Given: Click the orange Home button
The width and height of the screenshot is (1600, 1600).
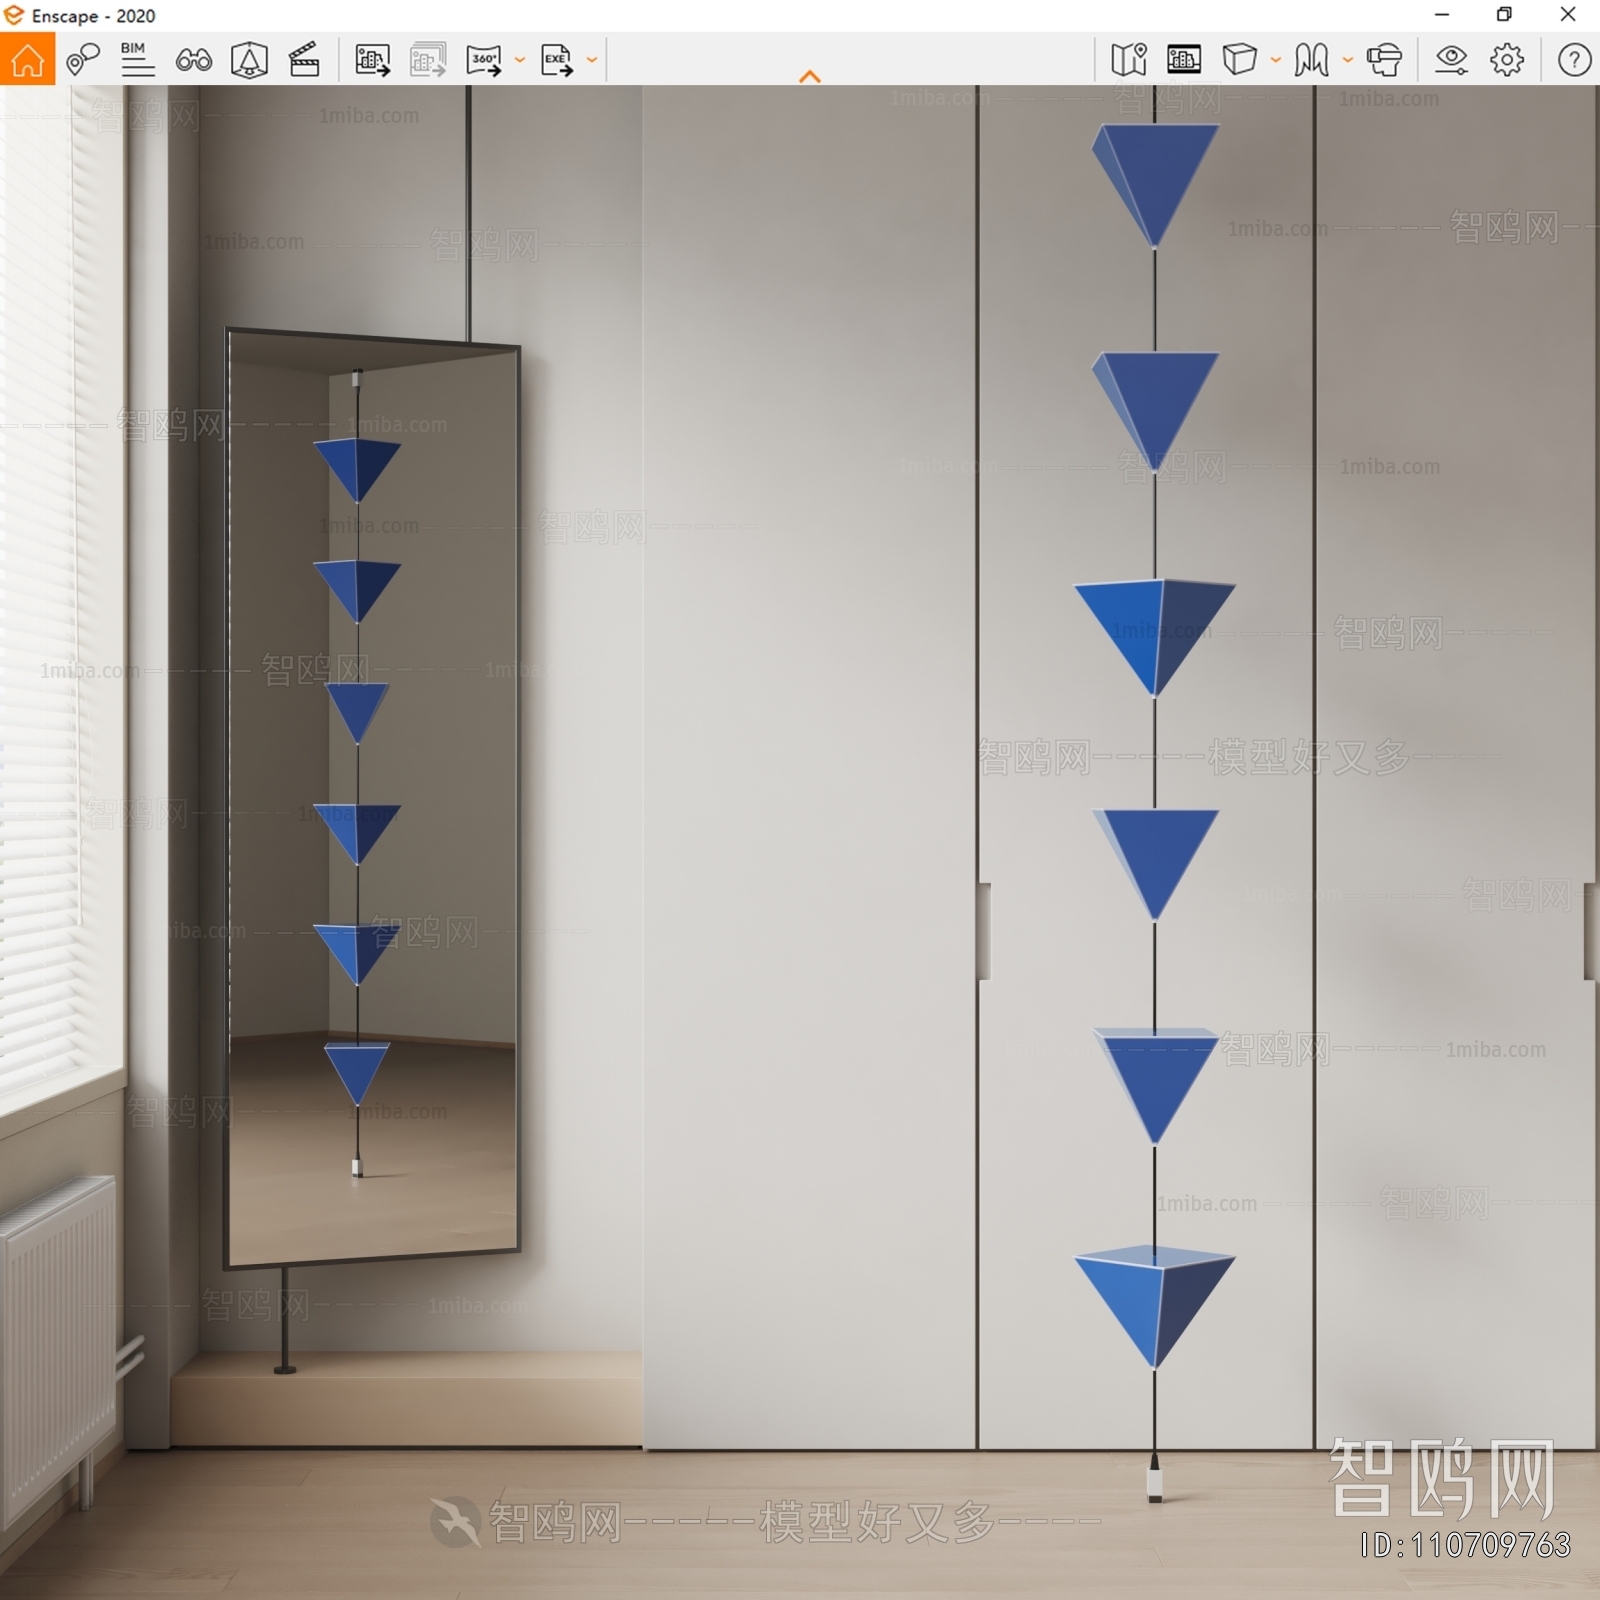Looking at the screenshot, I should pos(27,59).
